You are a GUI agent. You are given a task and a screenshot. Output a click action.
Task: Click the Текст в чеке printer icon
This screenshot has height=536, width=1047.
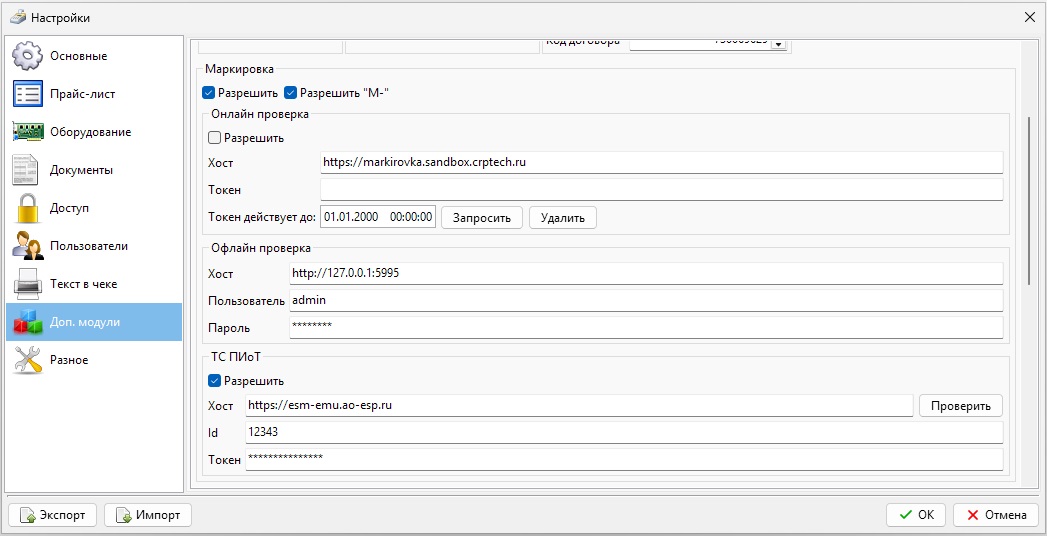(x=28, y=284)
